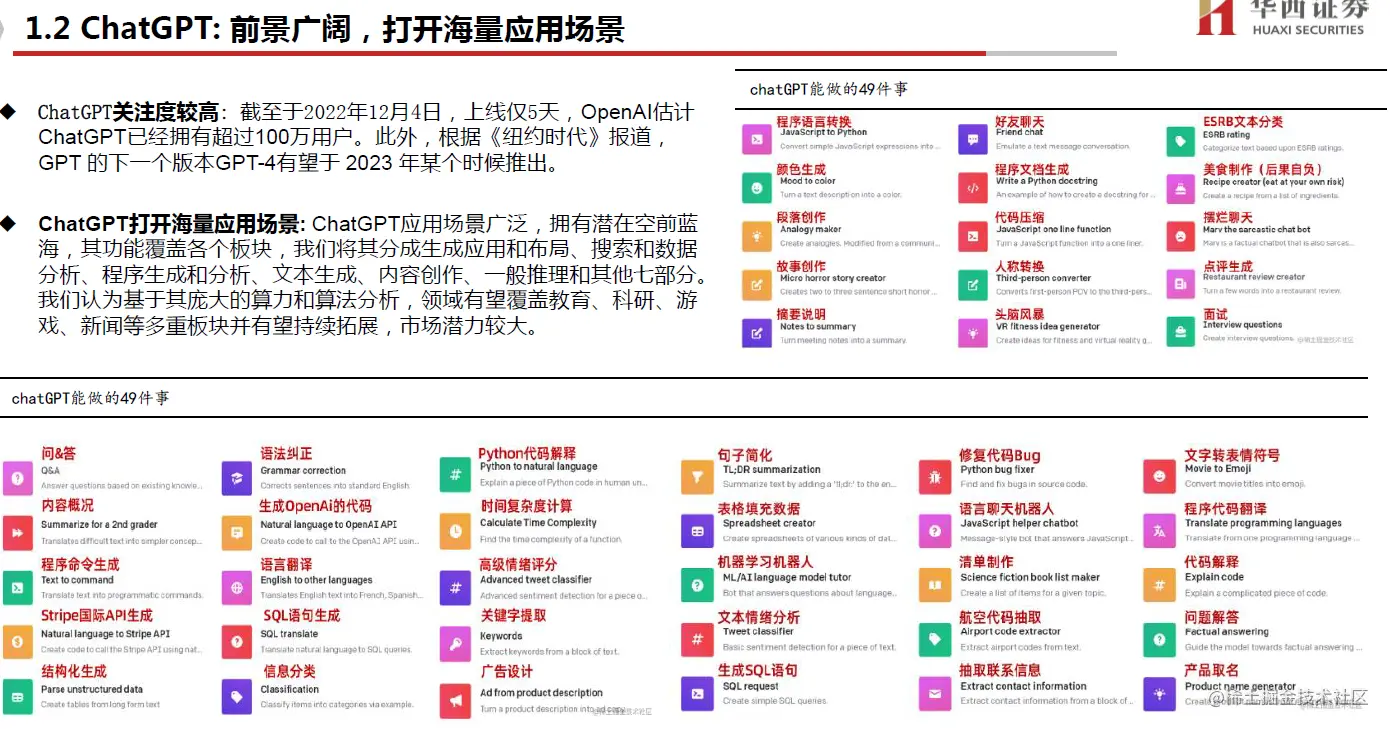Screen dimensions: 1390x729
Task: Click the Mood to color green icon
Action: click(757, 187)
